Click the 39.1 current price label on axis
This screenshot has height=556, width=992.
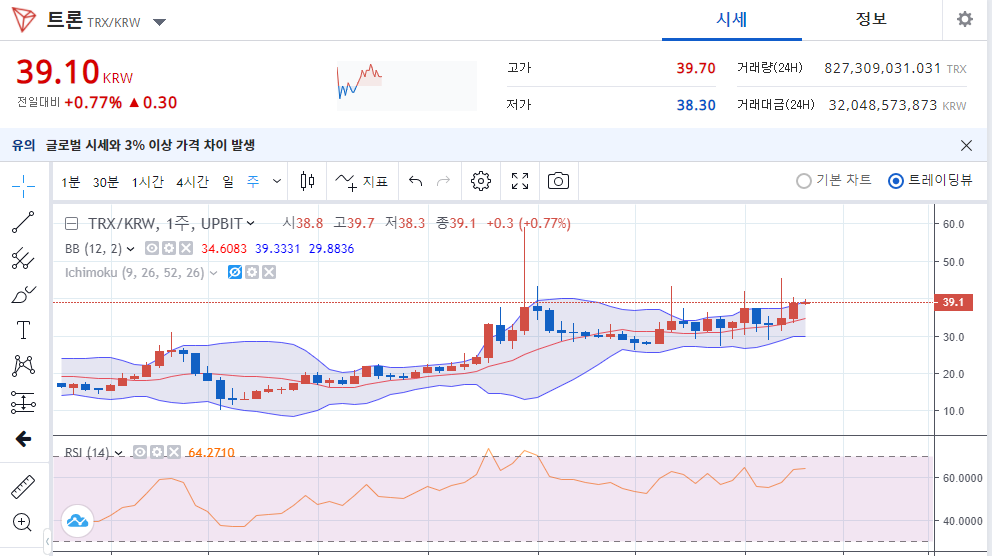[x=953, y=302]
